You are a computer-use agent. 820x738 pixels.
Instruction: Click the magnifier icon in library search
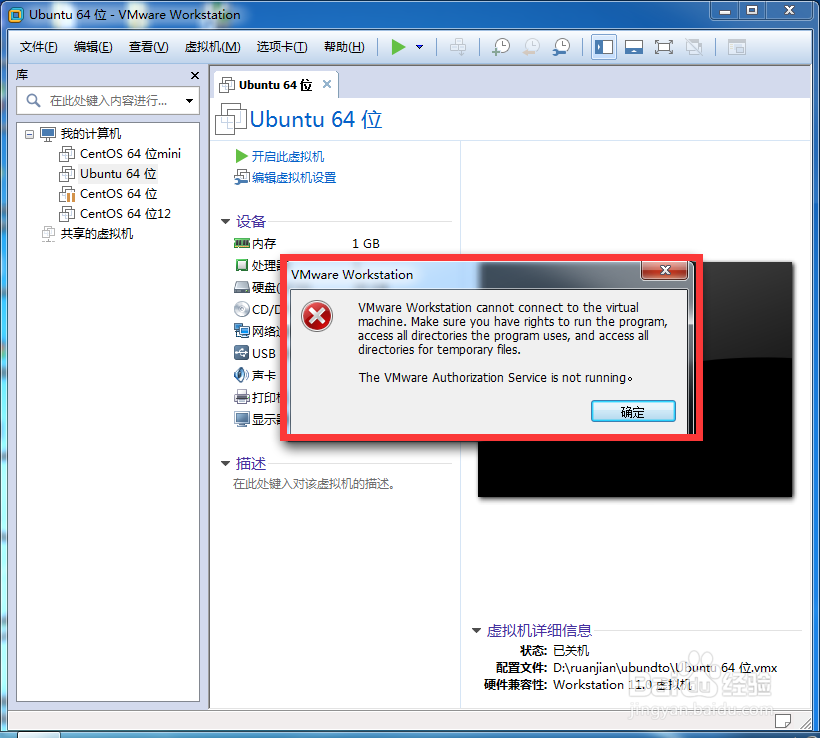[33, 100]
